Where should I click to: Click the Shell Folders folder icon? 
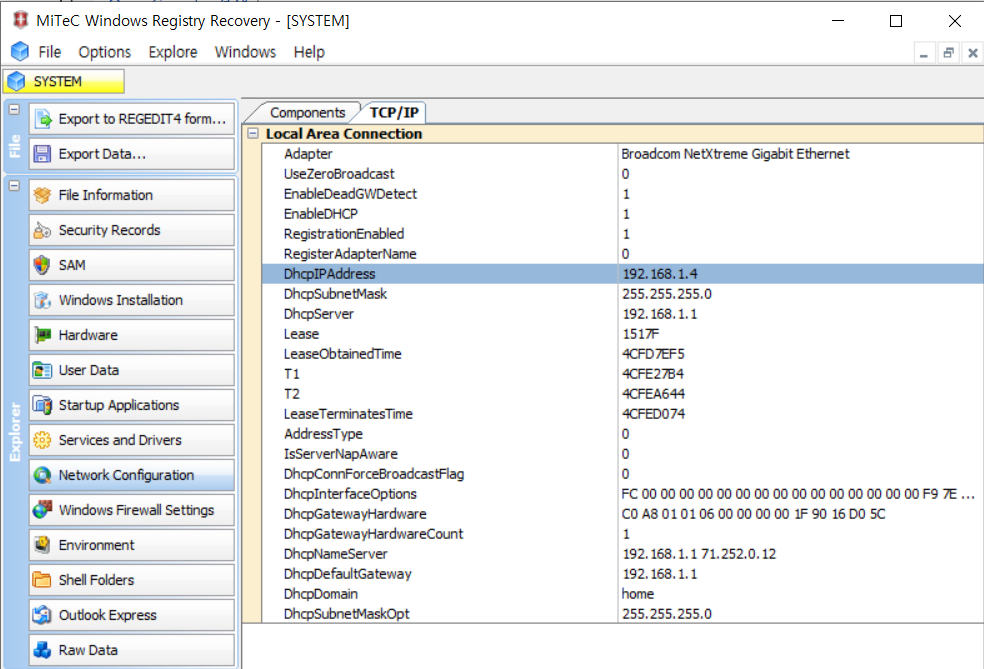tap(43, 580)
